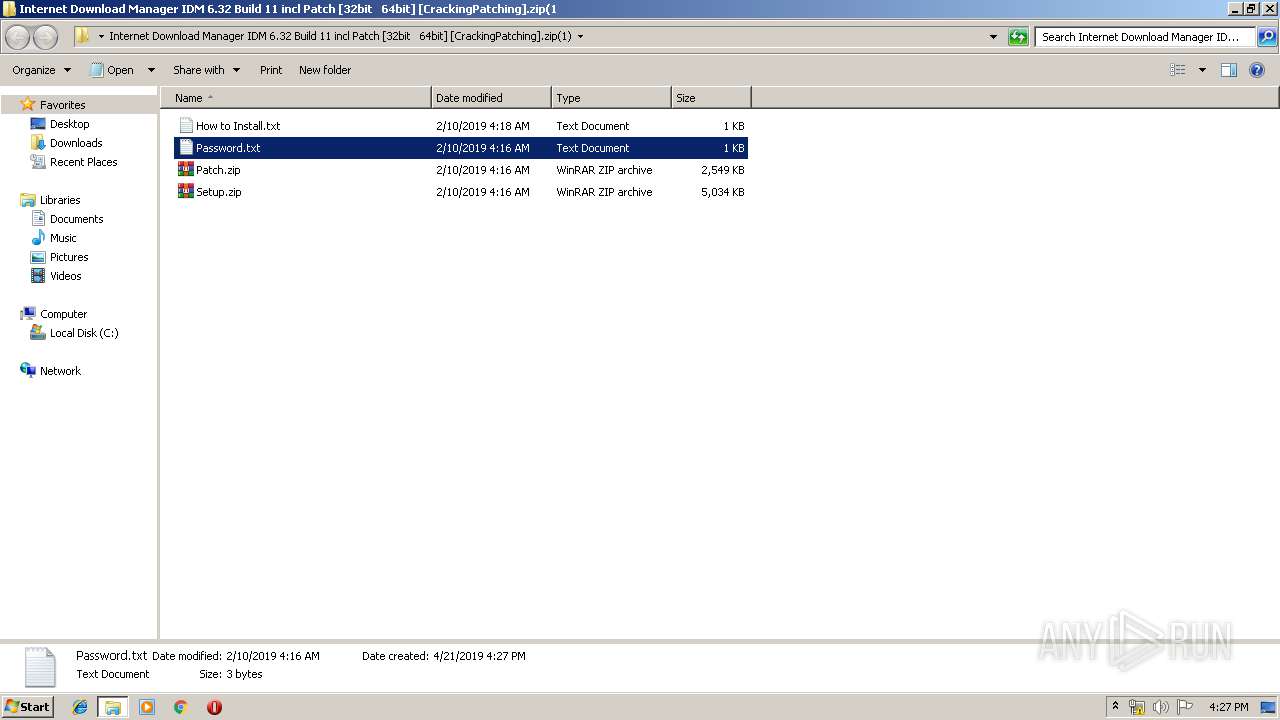Click the Forward navigation arrow
The image size is (1280, 720).
46,37
